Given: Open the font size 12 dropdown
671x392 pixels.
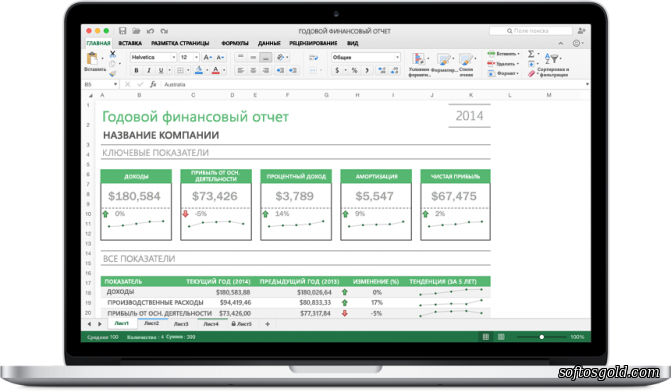Looking at the screenshot, I should click(189, 57).
